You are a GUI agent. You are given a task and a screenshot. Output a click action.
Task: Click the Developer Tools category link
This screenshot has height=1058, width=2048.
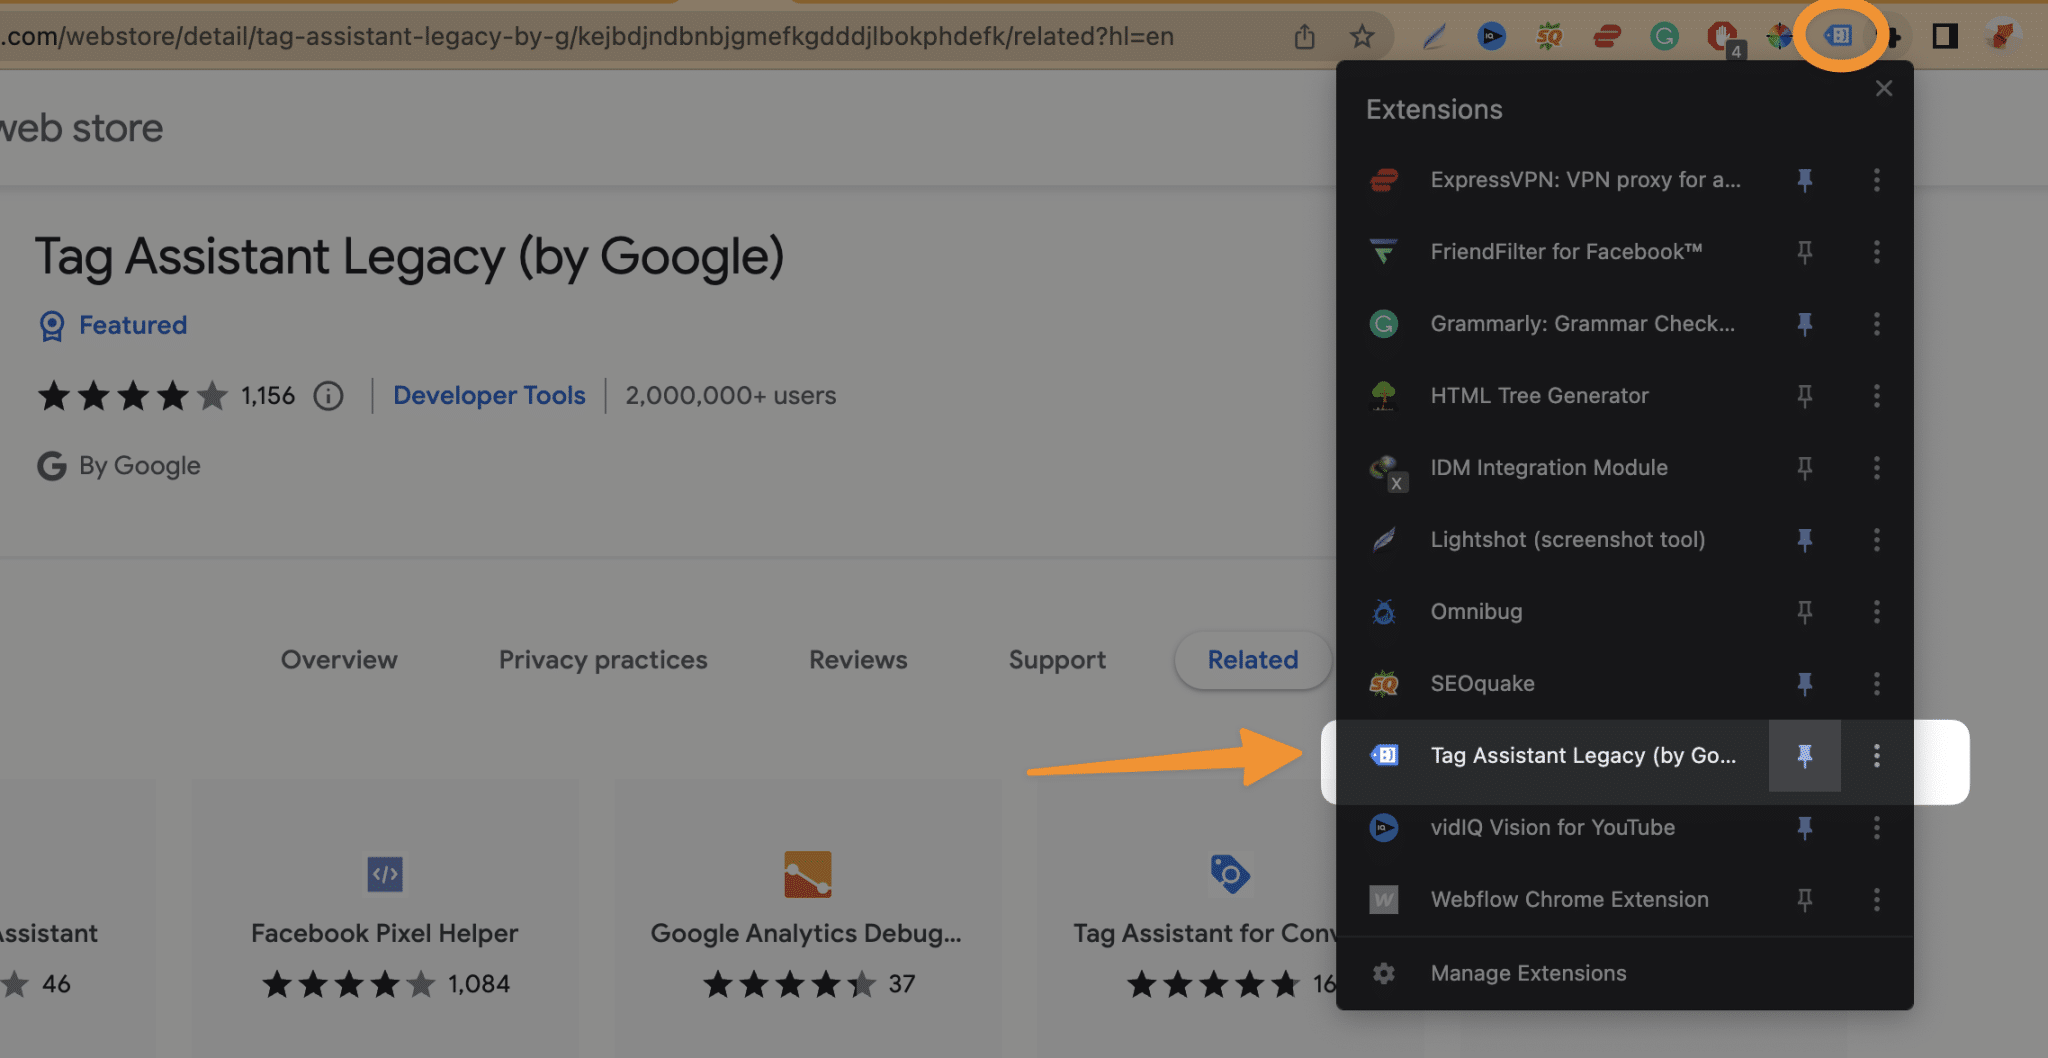489,395
